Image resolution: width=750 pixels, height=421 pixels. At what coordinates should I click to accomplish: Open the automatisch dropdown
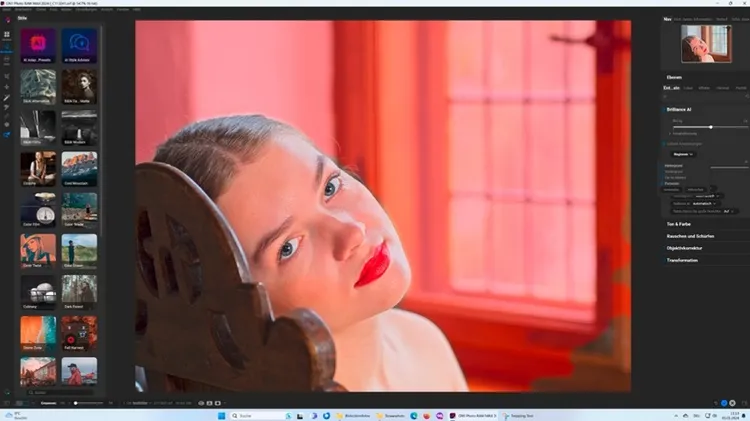tap(704, 204)
